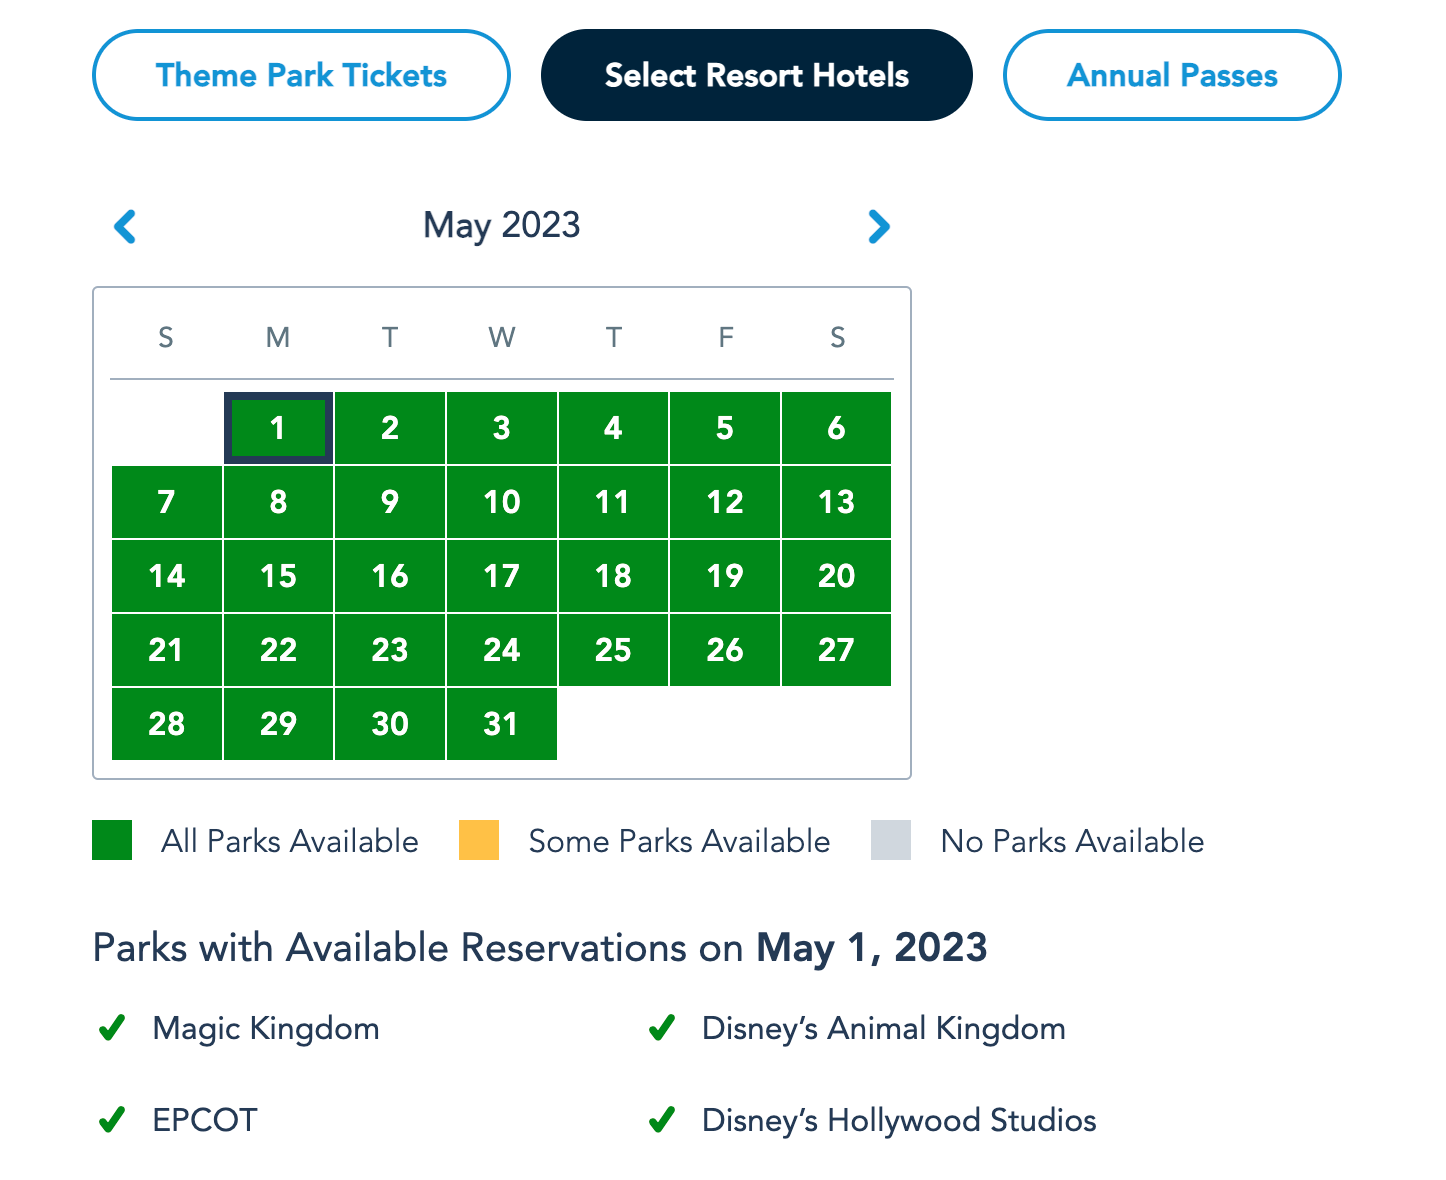Screen dimensions: 1446x1180
Task: Switch to Theme Park Tickets tab
Action: 301,75
